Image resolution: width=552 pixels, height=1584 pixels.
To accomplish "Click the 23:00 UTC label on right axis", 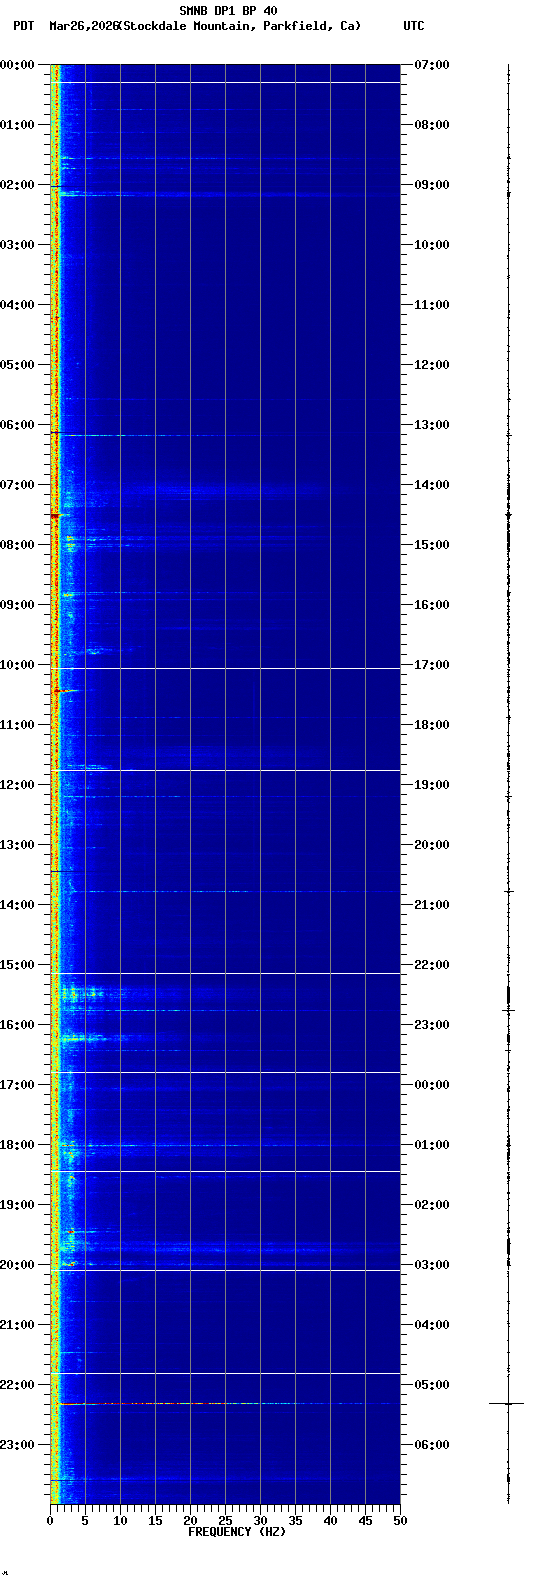I will 432,1024.
